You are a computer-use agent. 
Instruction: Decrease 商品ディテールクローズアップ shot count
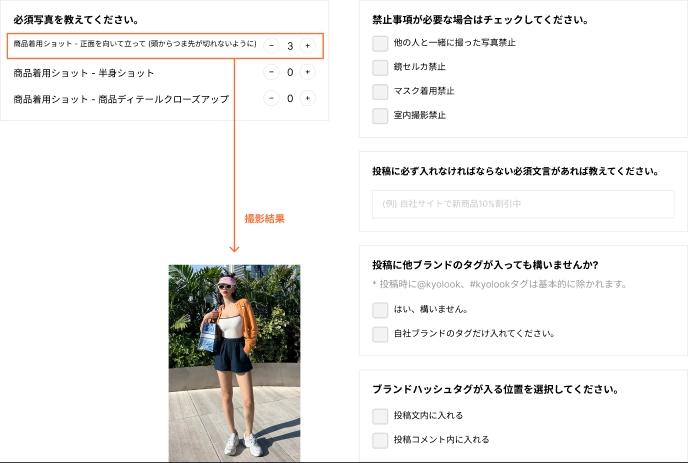[271, 98]
